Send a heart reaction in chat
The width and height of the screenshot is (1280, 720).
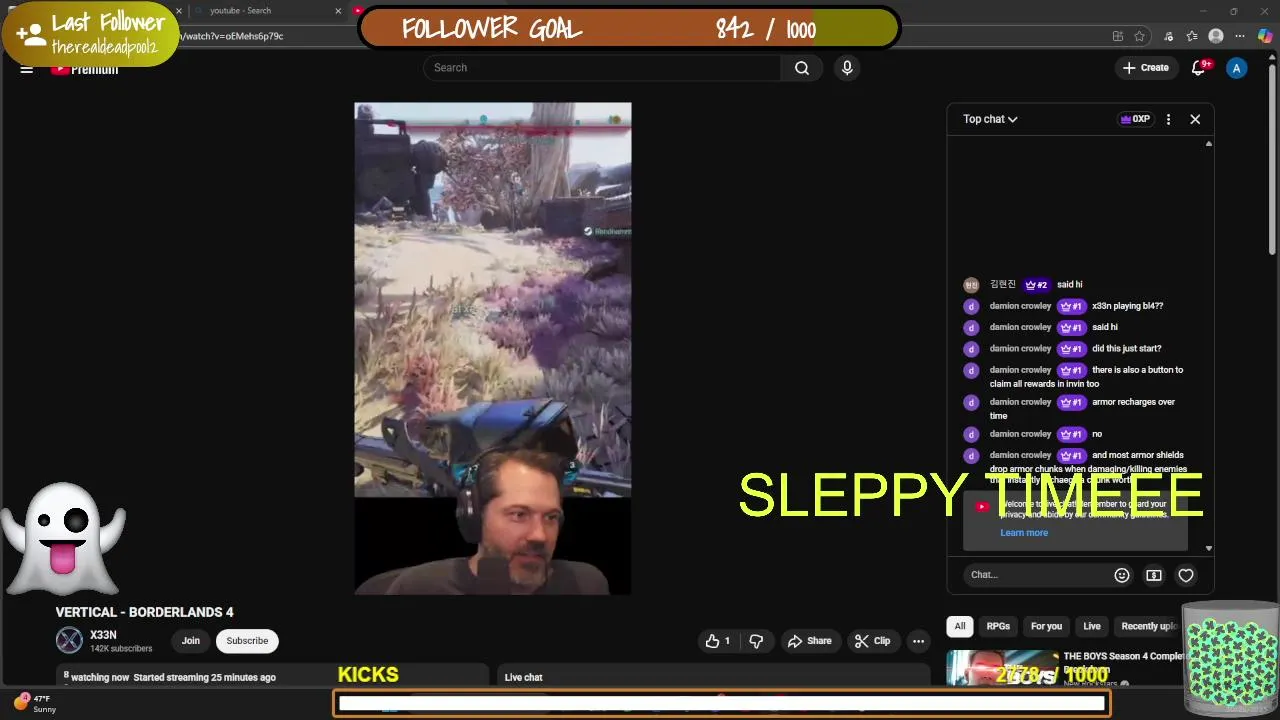pyautogui.click(x=1186, y=575)
